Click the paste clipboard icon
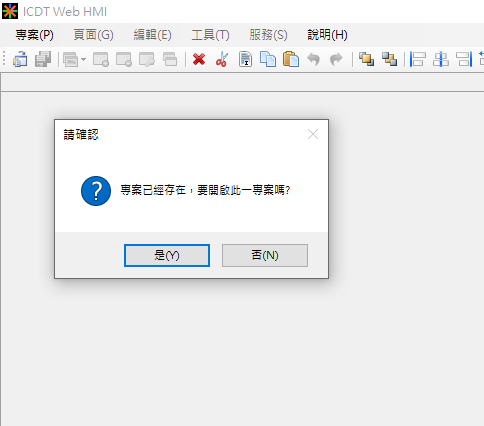 (x=291, y=59)
